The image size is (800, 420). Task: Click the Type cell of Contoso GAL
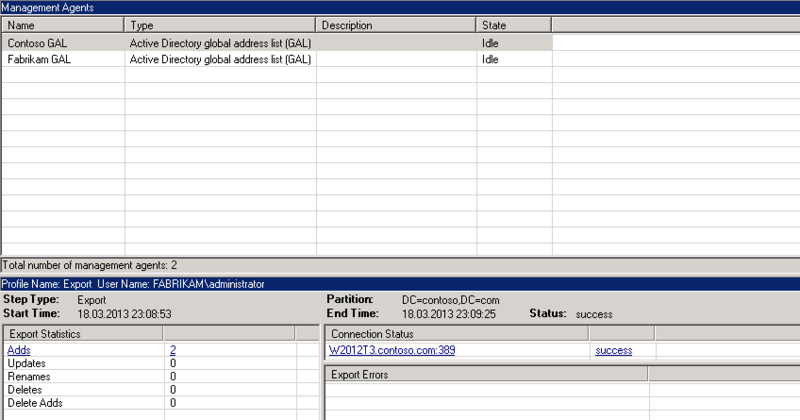(220, 43)
